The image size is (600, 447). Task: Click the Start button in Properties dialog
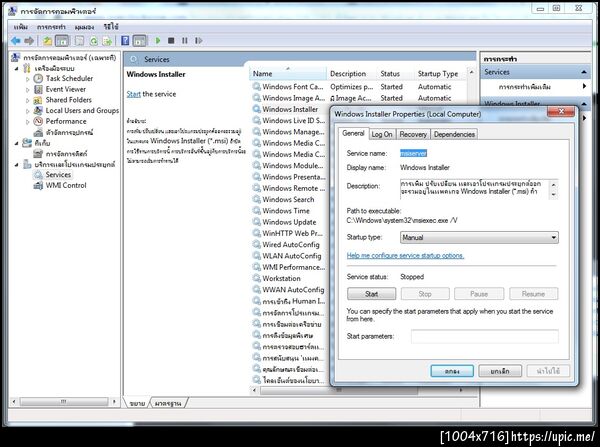pos(371,294)
